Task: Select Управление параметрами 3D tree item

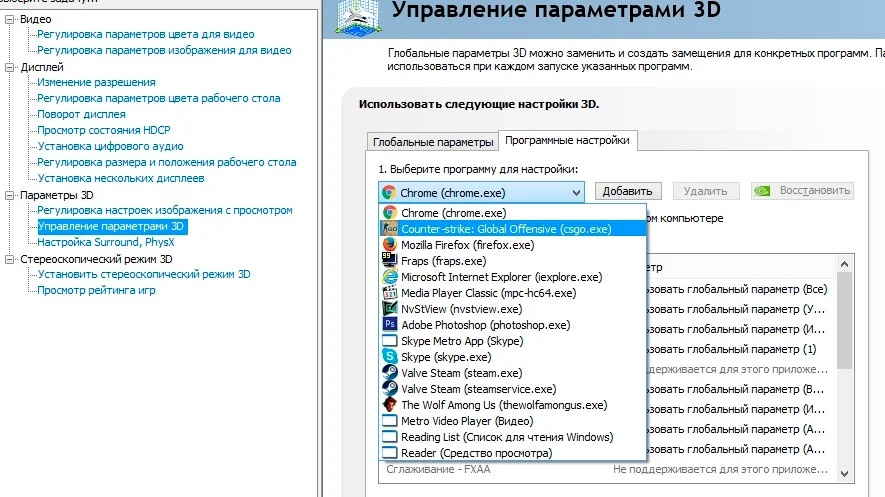Action: [111, 226]
